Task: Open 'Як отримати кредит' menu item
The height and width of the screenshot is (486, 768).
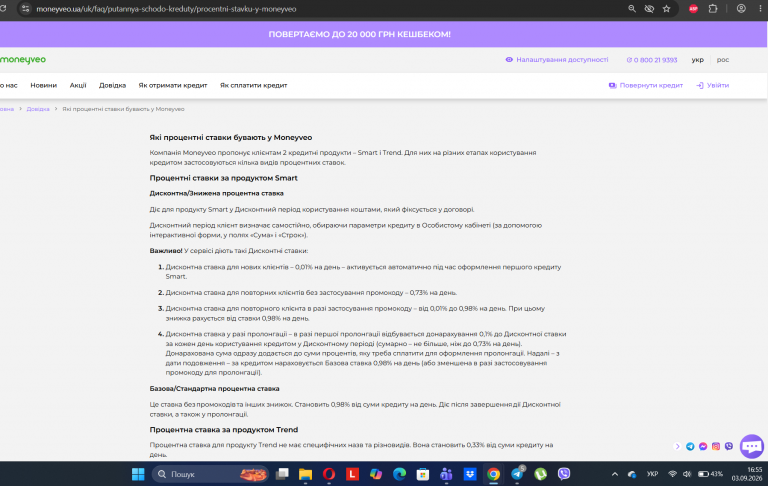Action: (172, 85)
